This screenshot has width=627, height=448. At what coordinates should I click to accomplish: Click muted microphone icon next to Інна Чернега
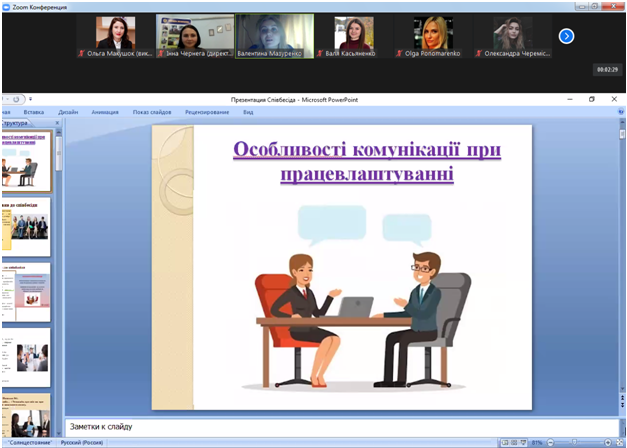pyautogui.click(x=161, y=53)
